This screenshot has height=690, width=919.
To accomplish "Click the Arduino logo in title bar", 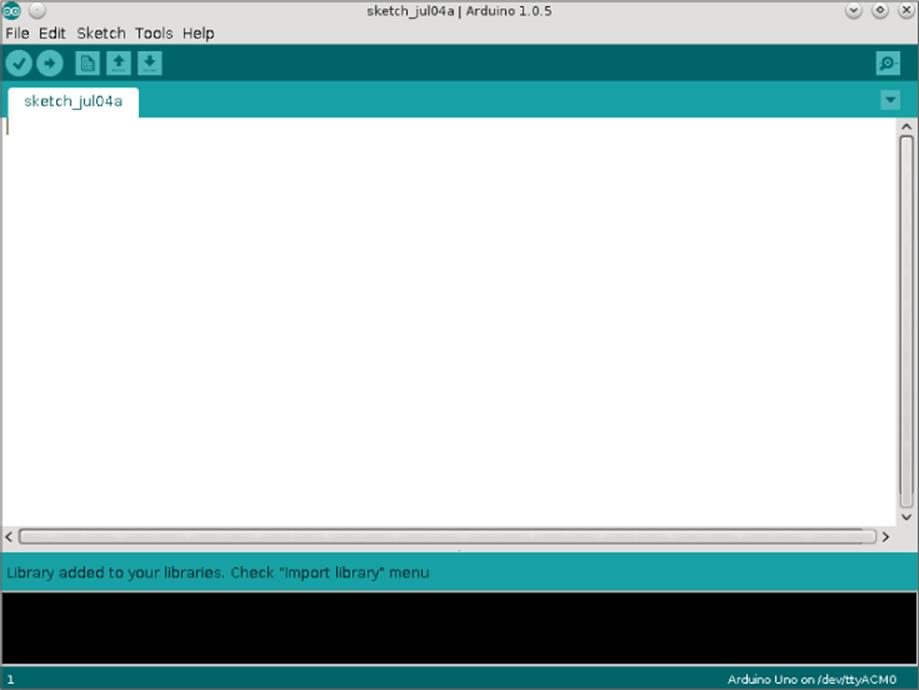I will (12, 11).
